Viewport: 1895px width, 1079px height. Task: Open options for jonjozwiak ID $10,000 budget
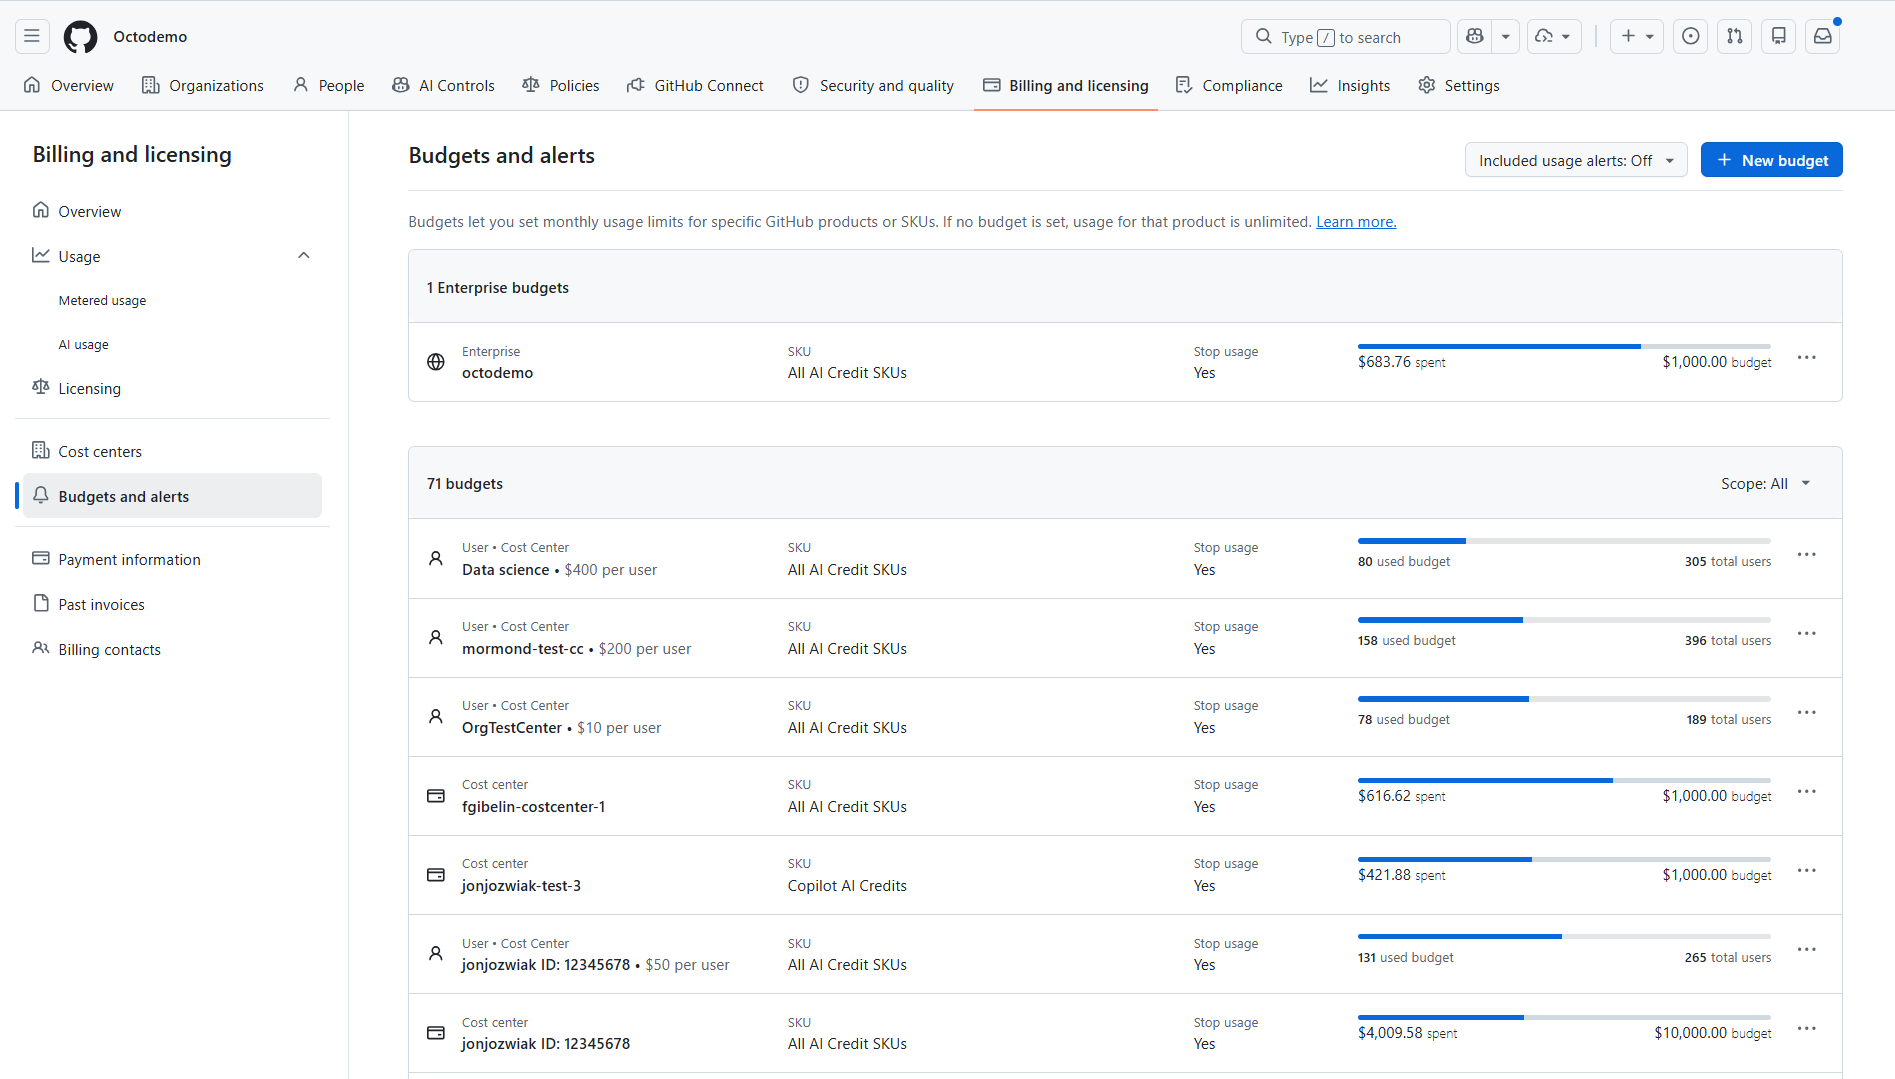1807,1029
